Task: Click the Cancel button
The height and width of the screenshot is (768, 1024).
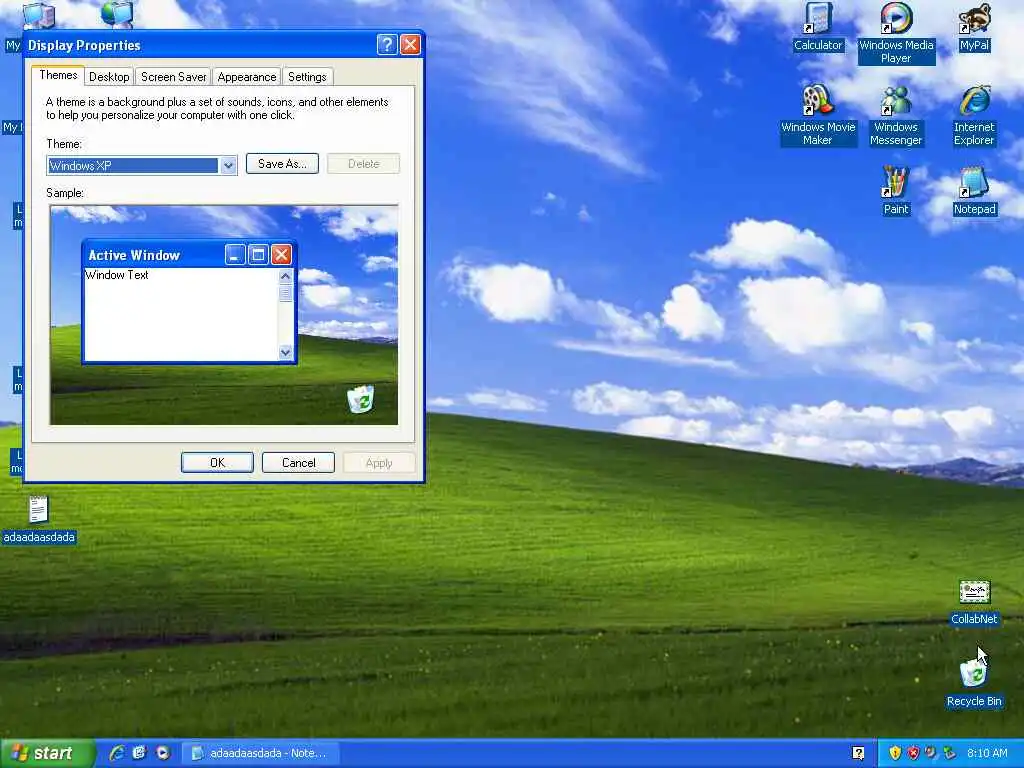Action: click(298, 462)
